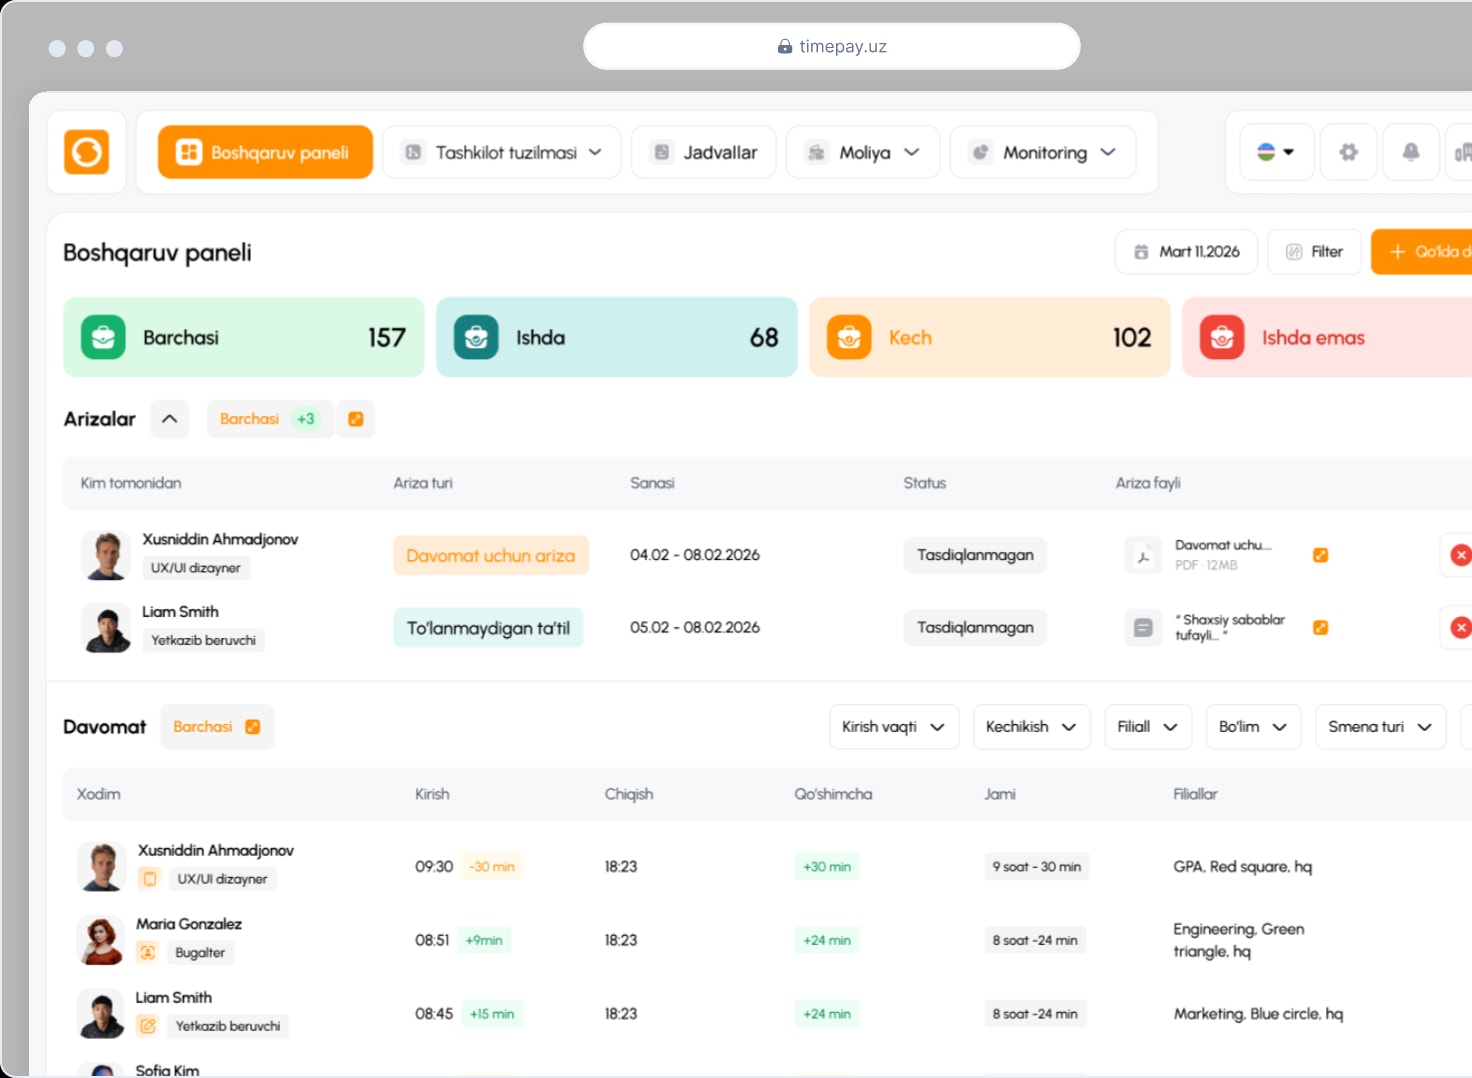Select the Boshqaruv paneli tab
The width and height of the screenshot is (1472, 1078).
(x=265, y=152)
